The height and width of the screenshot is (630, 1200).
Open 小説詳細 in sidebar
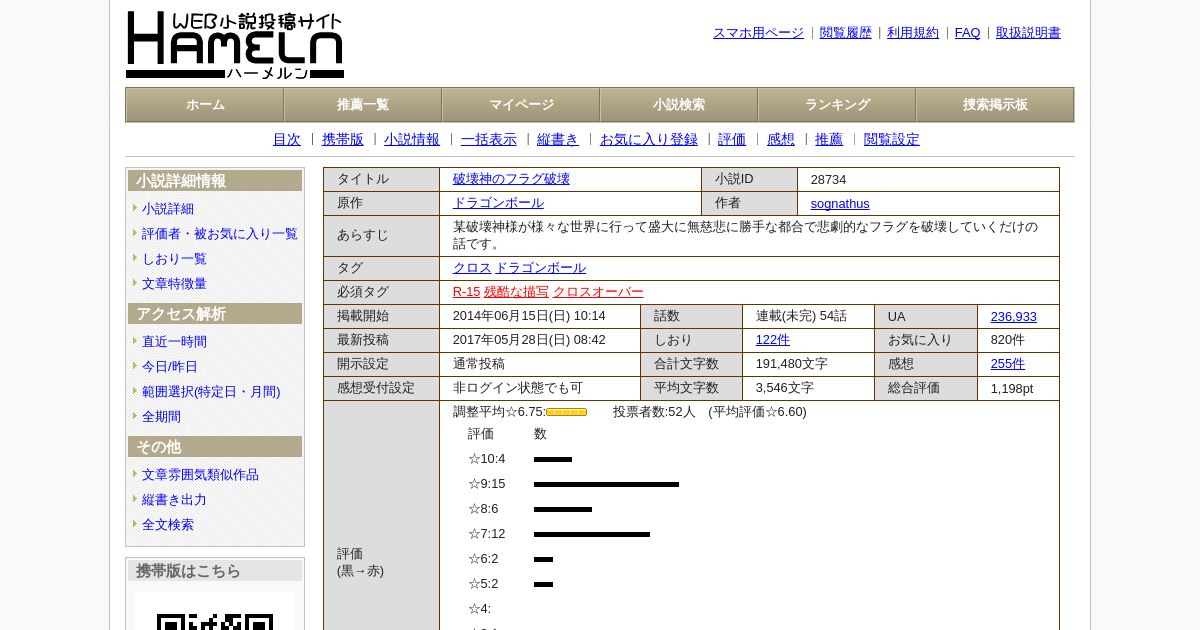168,209
